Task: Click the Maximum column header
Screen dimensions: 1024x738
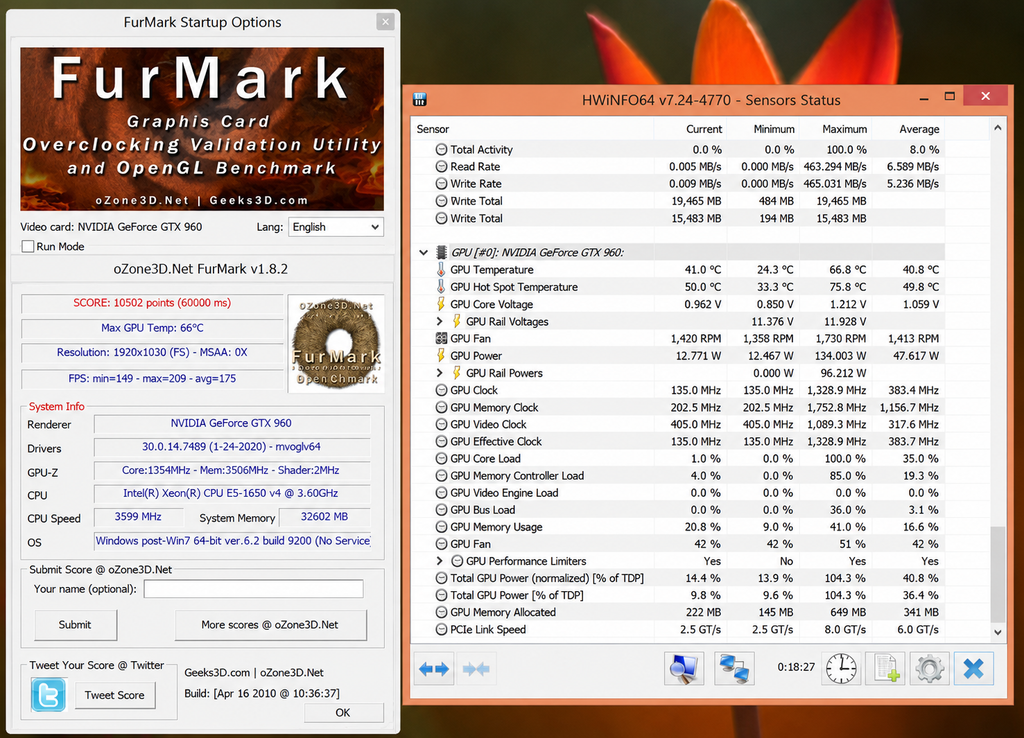Action: click(844, 129)
